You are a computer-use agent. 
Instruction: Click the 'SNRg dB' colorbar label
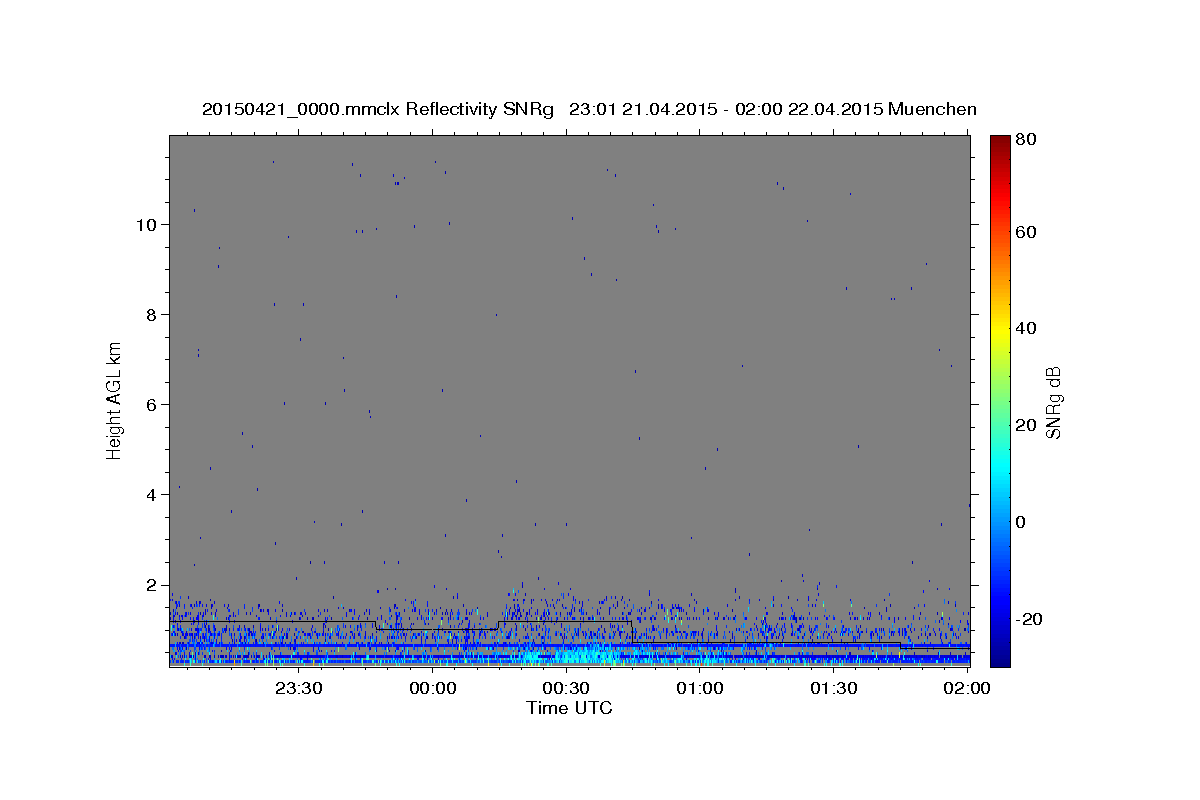pyautogui.click(x=1053, y=401)
